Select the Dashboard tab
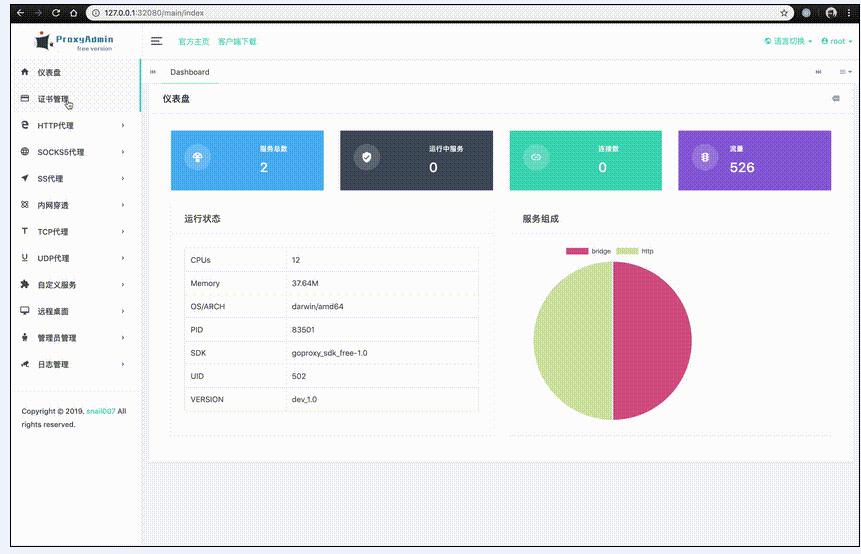 (190, 72)
